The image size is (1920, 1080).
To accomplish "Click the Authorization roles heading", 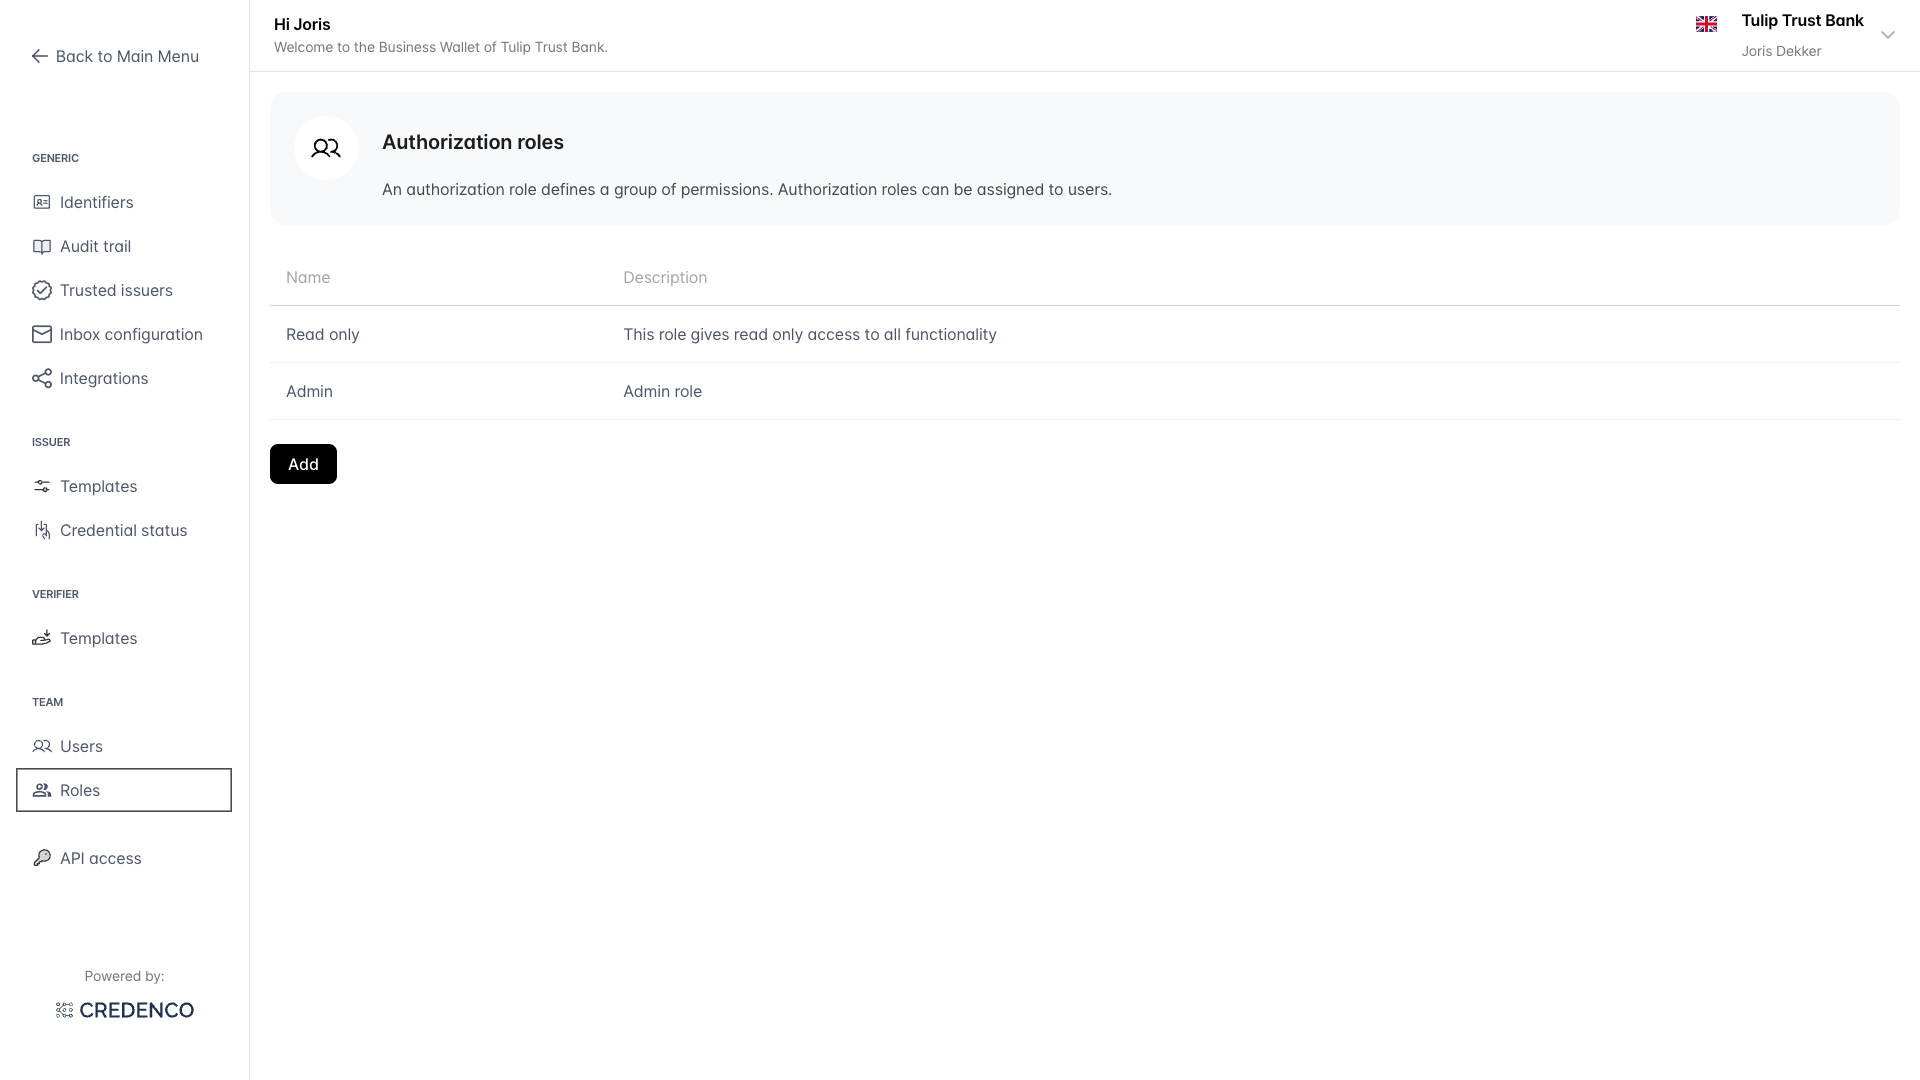I will pyautogui.click(x=473, y=142).
